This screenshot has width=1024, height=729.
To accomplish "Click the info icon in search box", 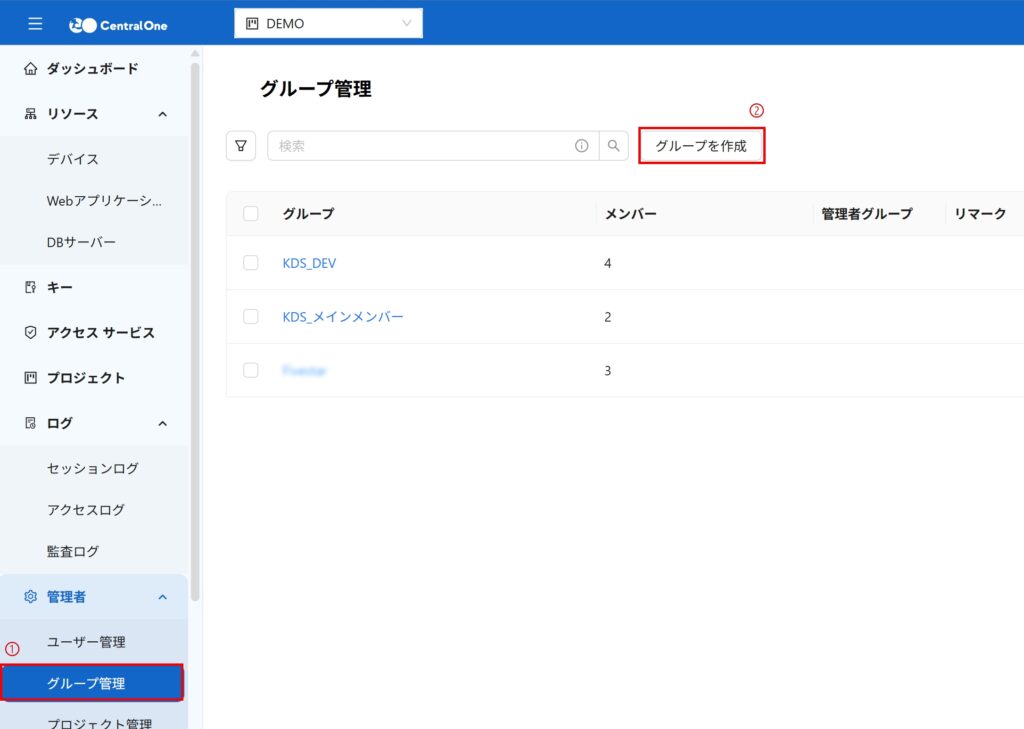I will pyautogui.click(x=582, y=146).
